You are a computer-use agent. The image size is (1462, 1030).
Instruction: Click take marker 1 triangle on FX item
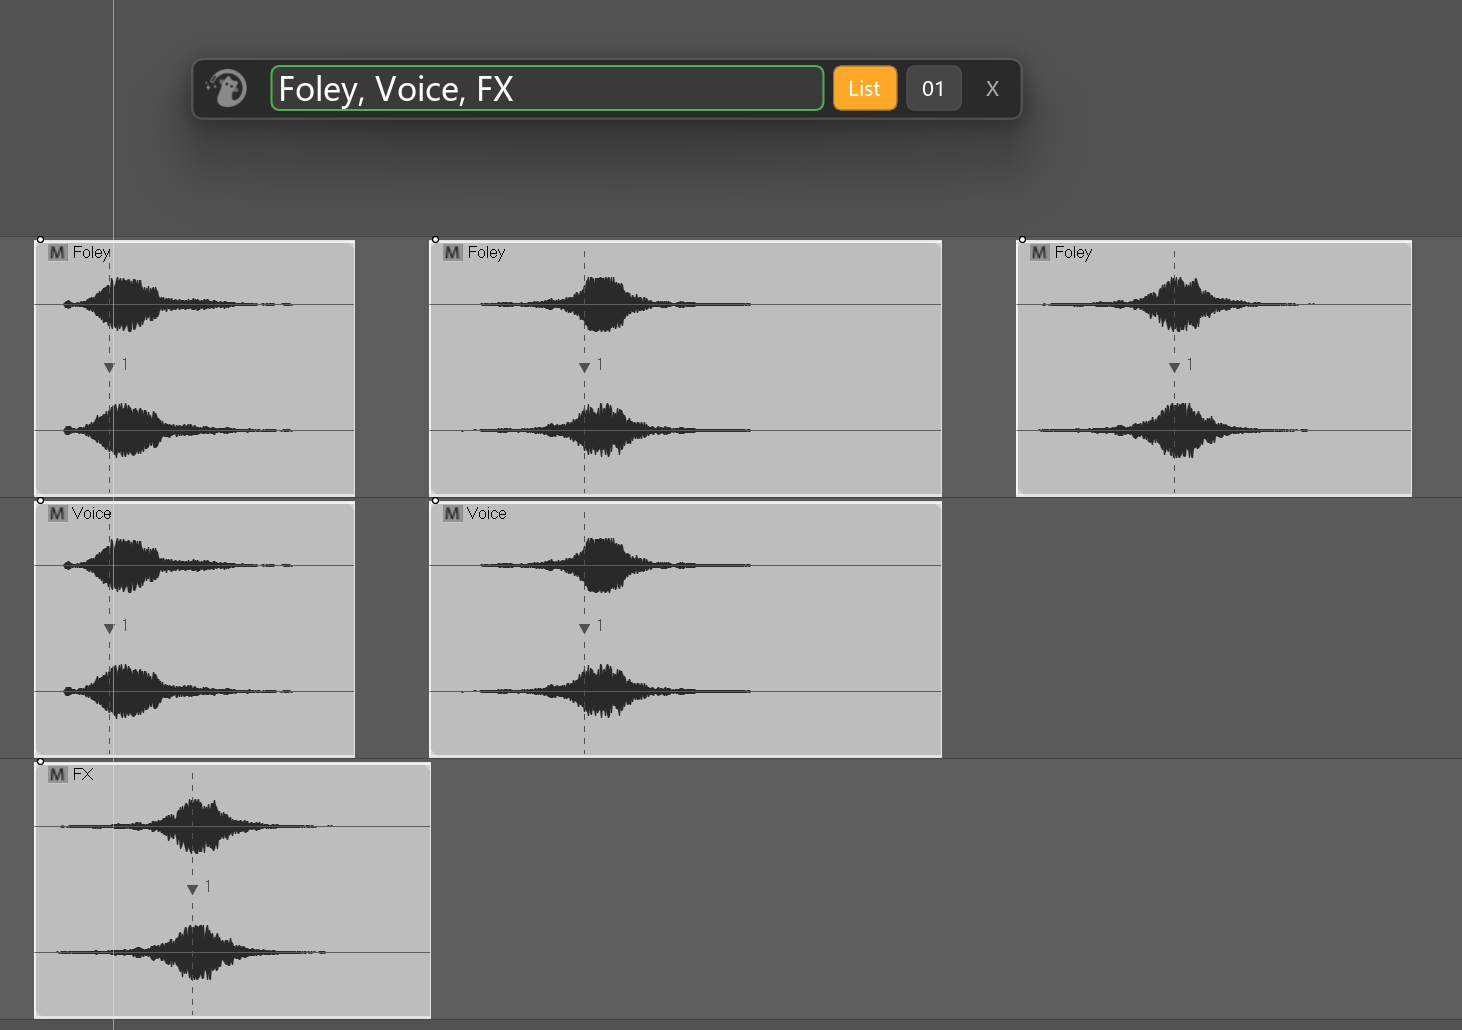192,890
